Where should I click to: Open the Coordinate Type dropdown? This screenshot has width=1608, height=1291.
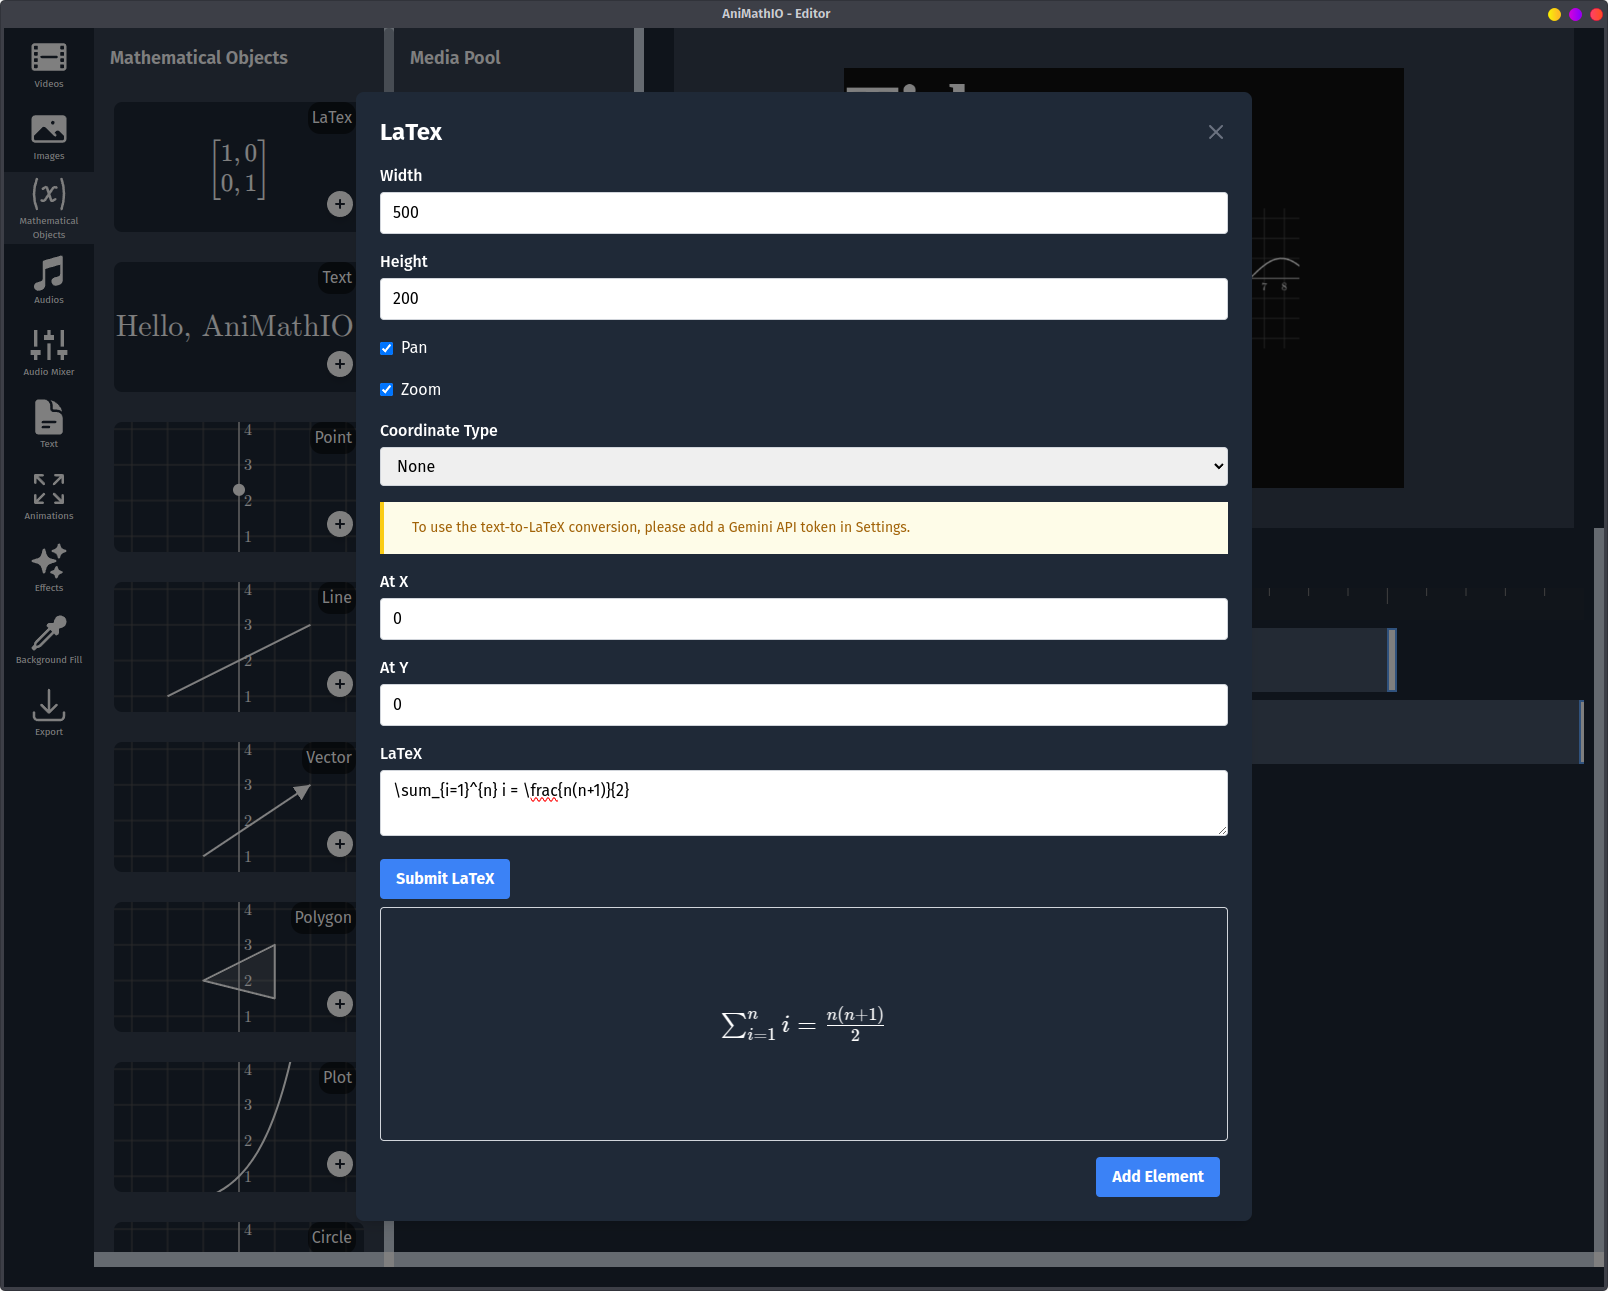click(x=804, y=467)
